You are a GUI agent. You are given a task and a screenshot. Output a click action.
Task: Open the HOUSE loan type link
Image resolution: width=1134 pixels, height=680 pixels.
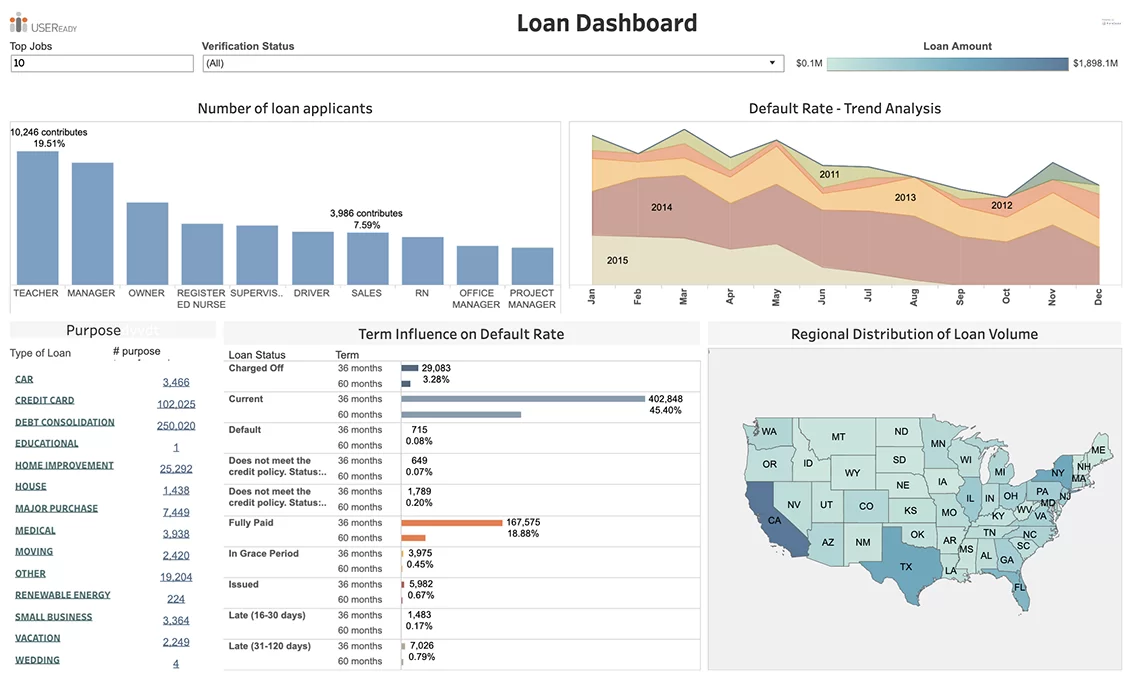click(30, 487)
